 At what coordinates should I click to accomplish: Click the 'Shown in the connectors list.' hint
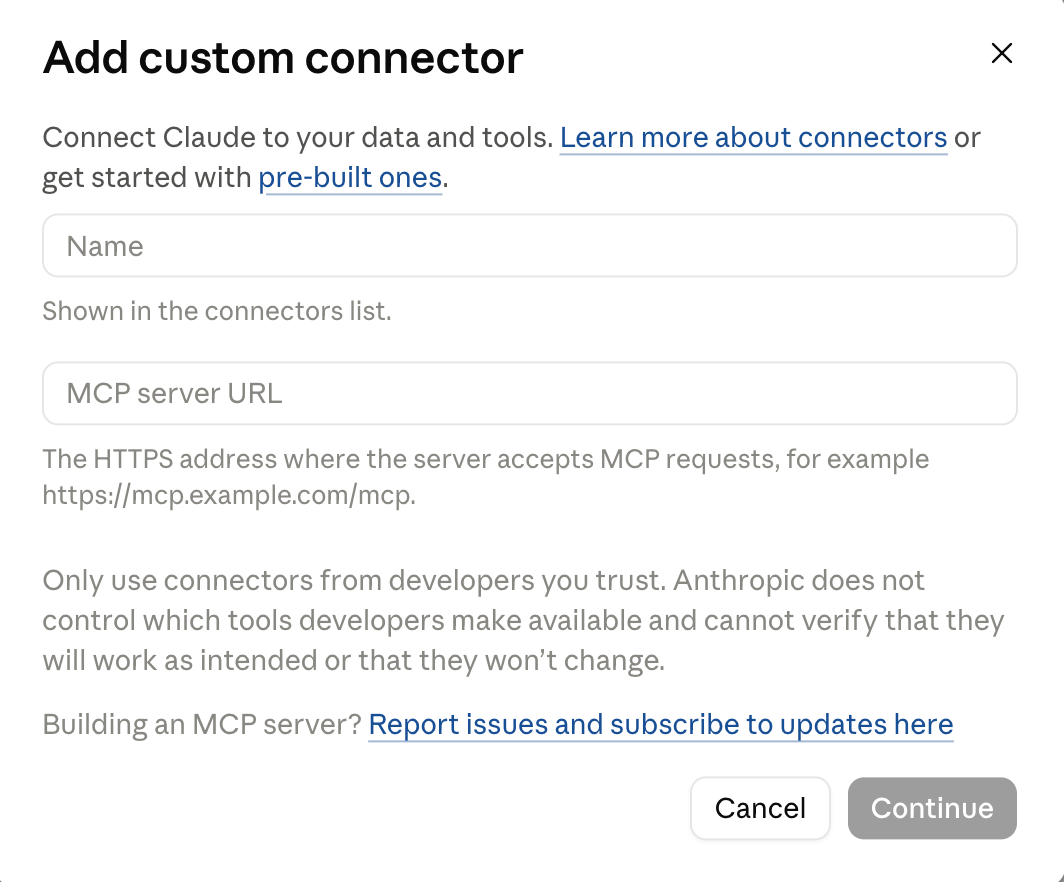(217, 311)
